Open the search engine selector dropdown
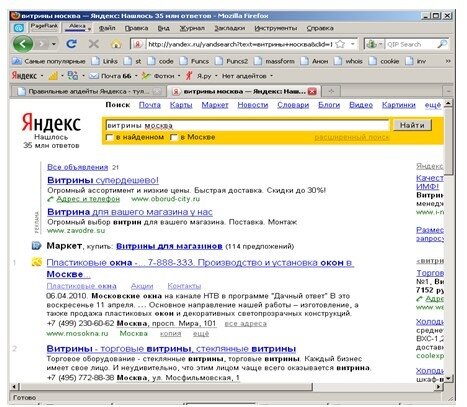Viewport: 467px width, 407px height. click(380, 44)
